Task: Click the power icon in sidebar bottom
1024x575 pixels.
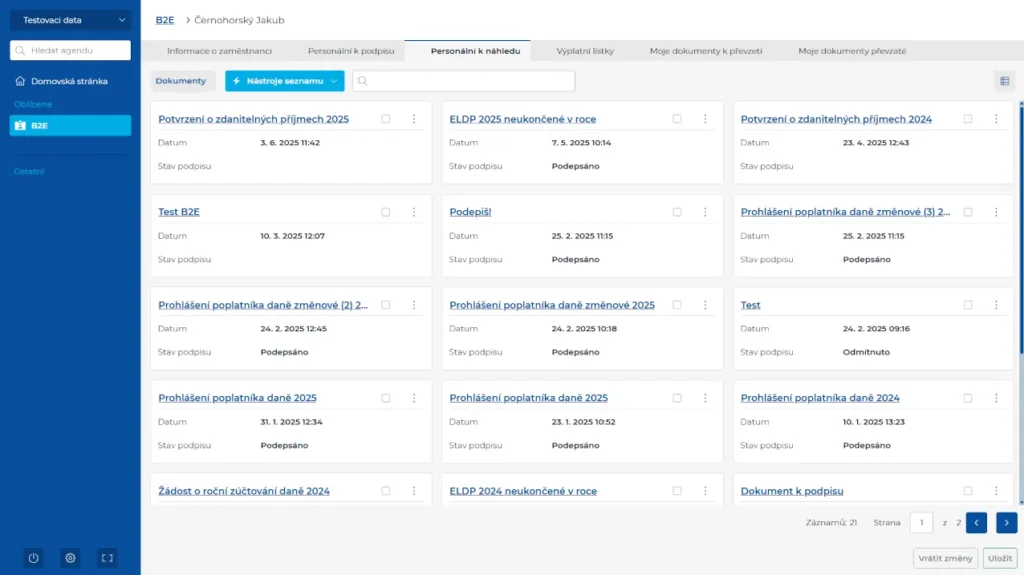Action: coord(33,558)
